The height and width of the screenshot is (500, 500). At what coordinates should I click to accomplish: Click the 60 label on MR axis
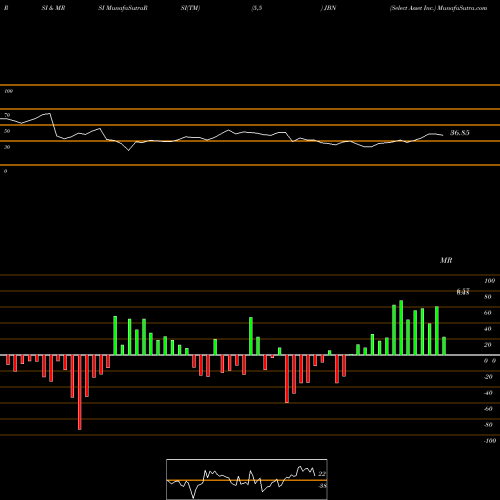pyautogui.click(x=488, y=313)
